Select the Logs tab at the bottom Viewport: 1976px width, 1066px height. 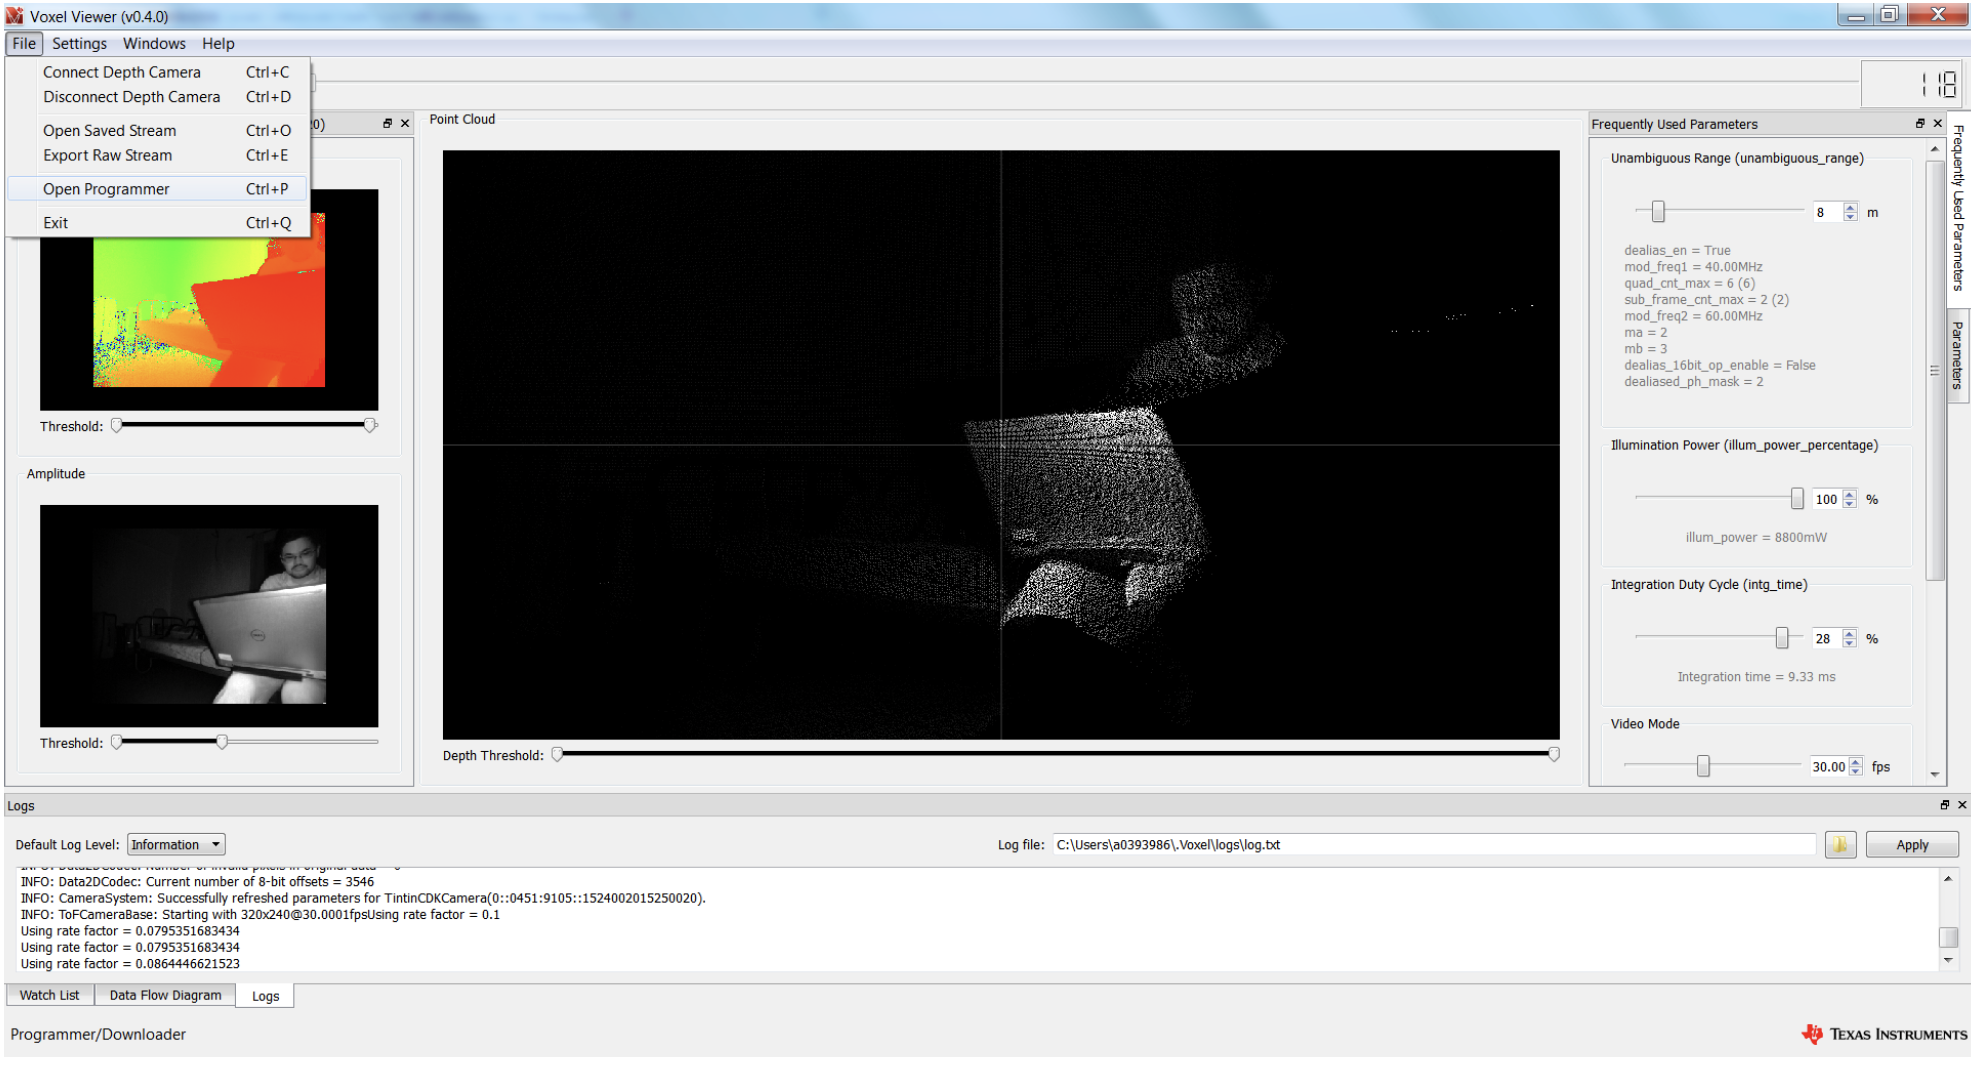[x=265, y=996]
